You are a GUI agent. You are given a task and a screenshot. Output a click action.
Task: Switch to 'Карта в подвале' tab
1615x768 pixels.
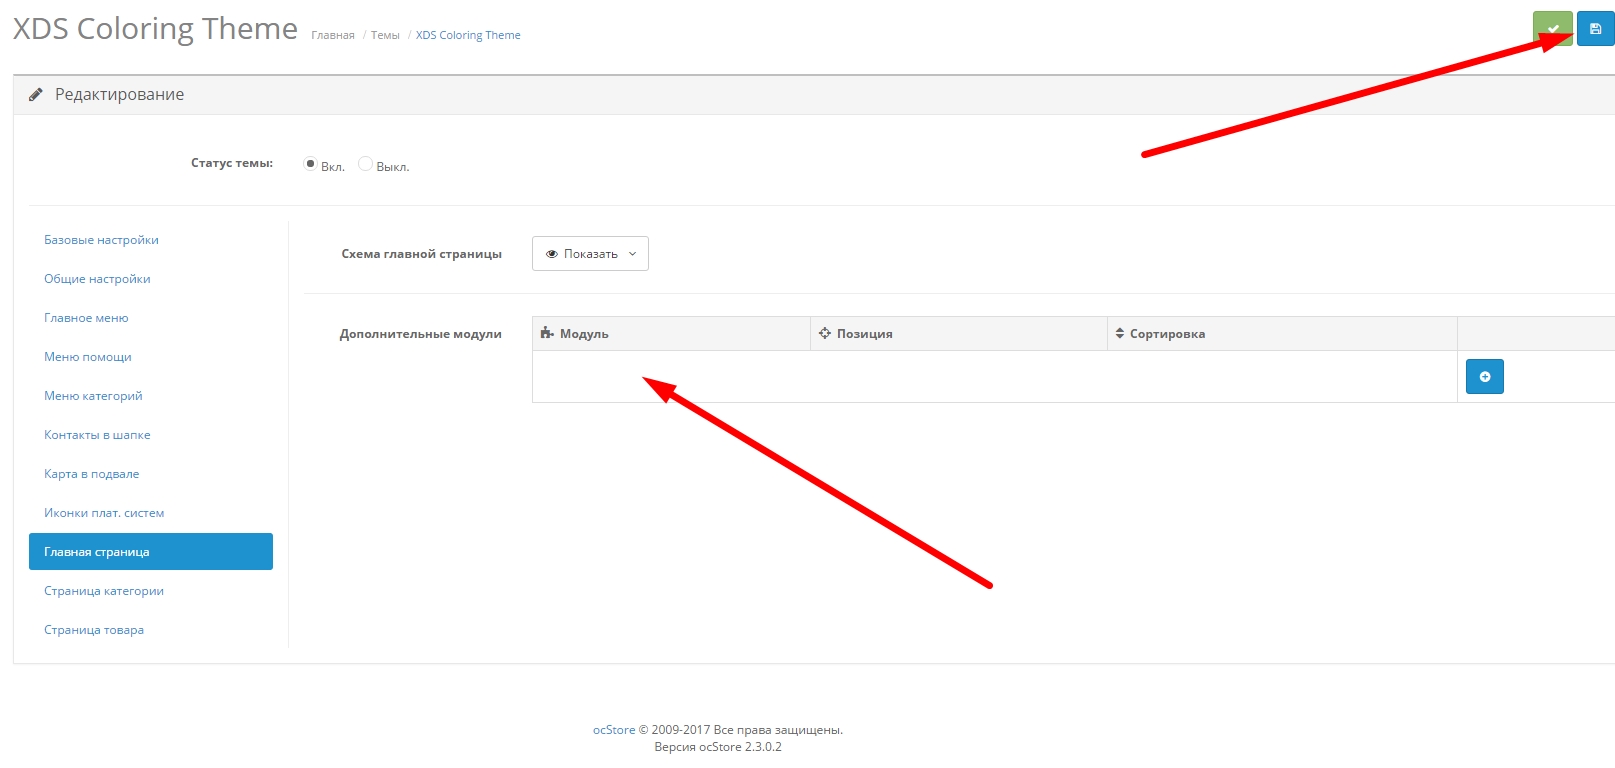91,474
